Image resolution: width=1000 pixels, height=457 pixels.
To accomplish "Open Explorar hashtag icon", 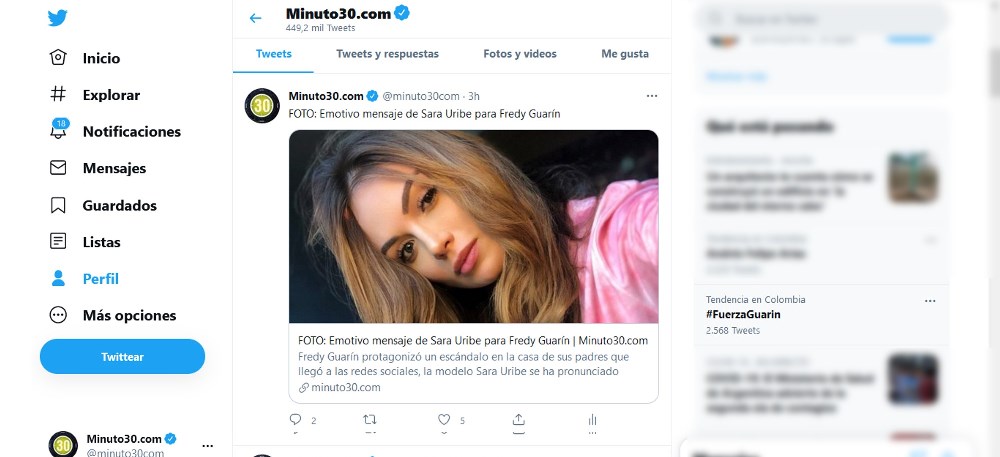I will coord(58,95).
